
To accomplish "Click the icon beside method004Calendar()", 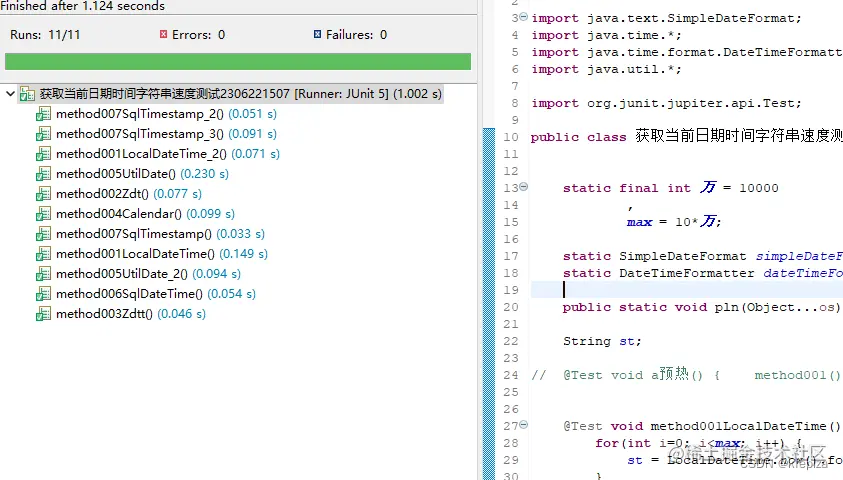I will 44,214.
